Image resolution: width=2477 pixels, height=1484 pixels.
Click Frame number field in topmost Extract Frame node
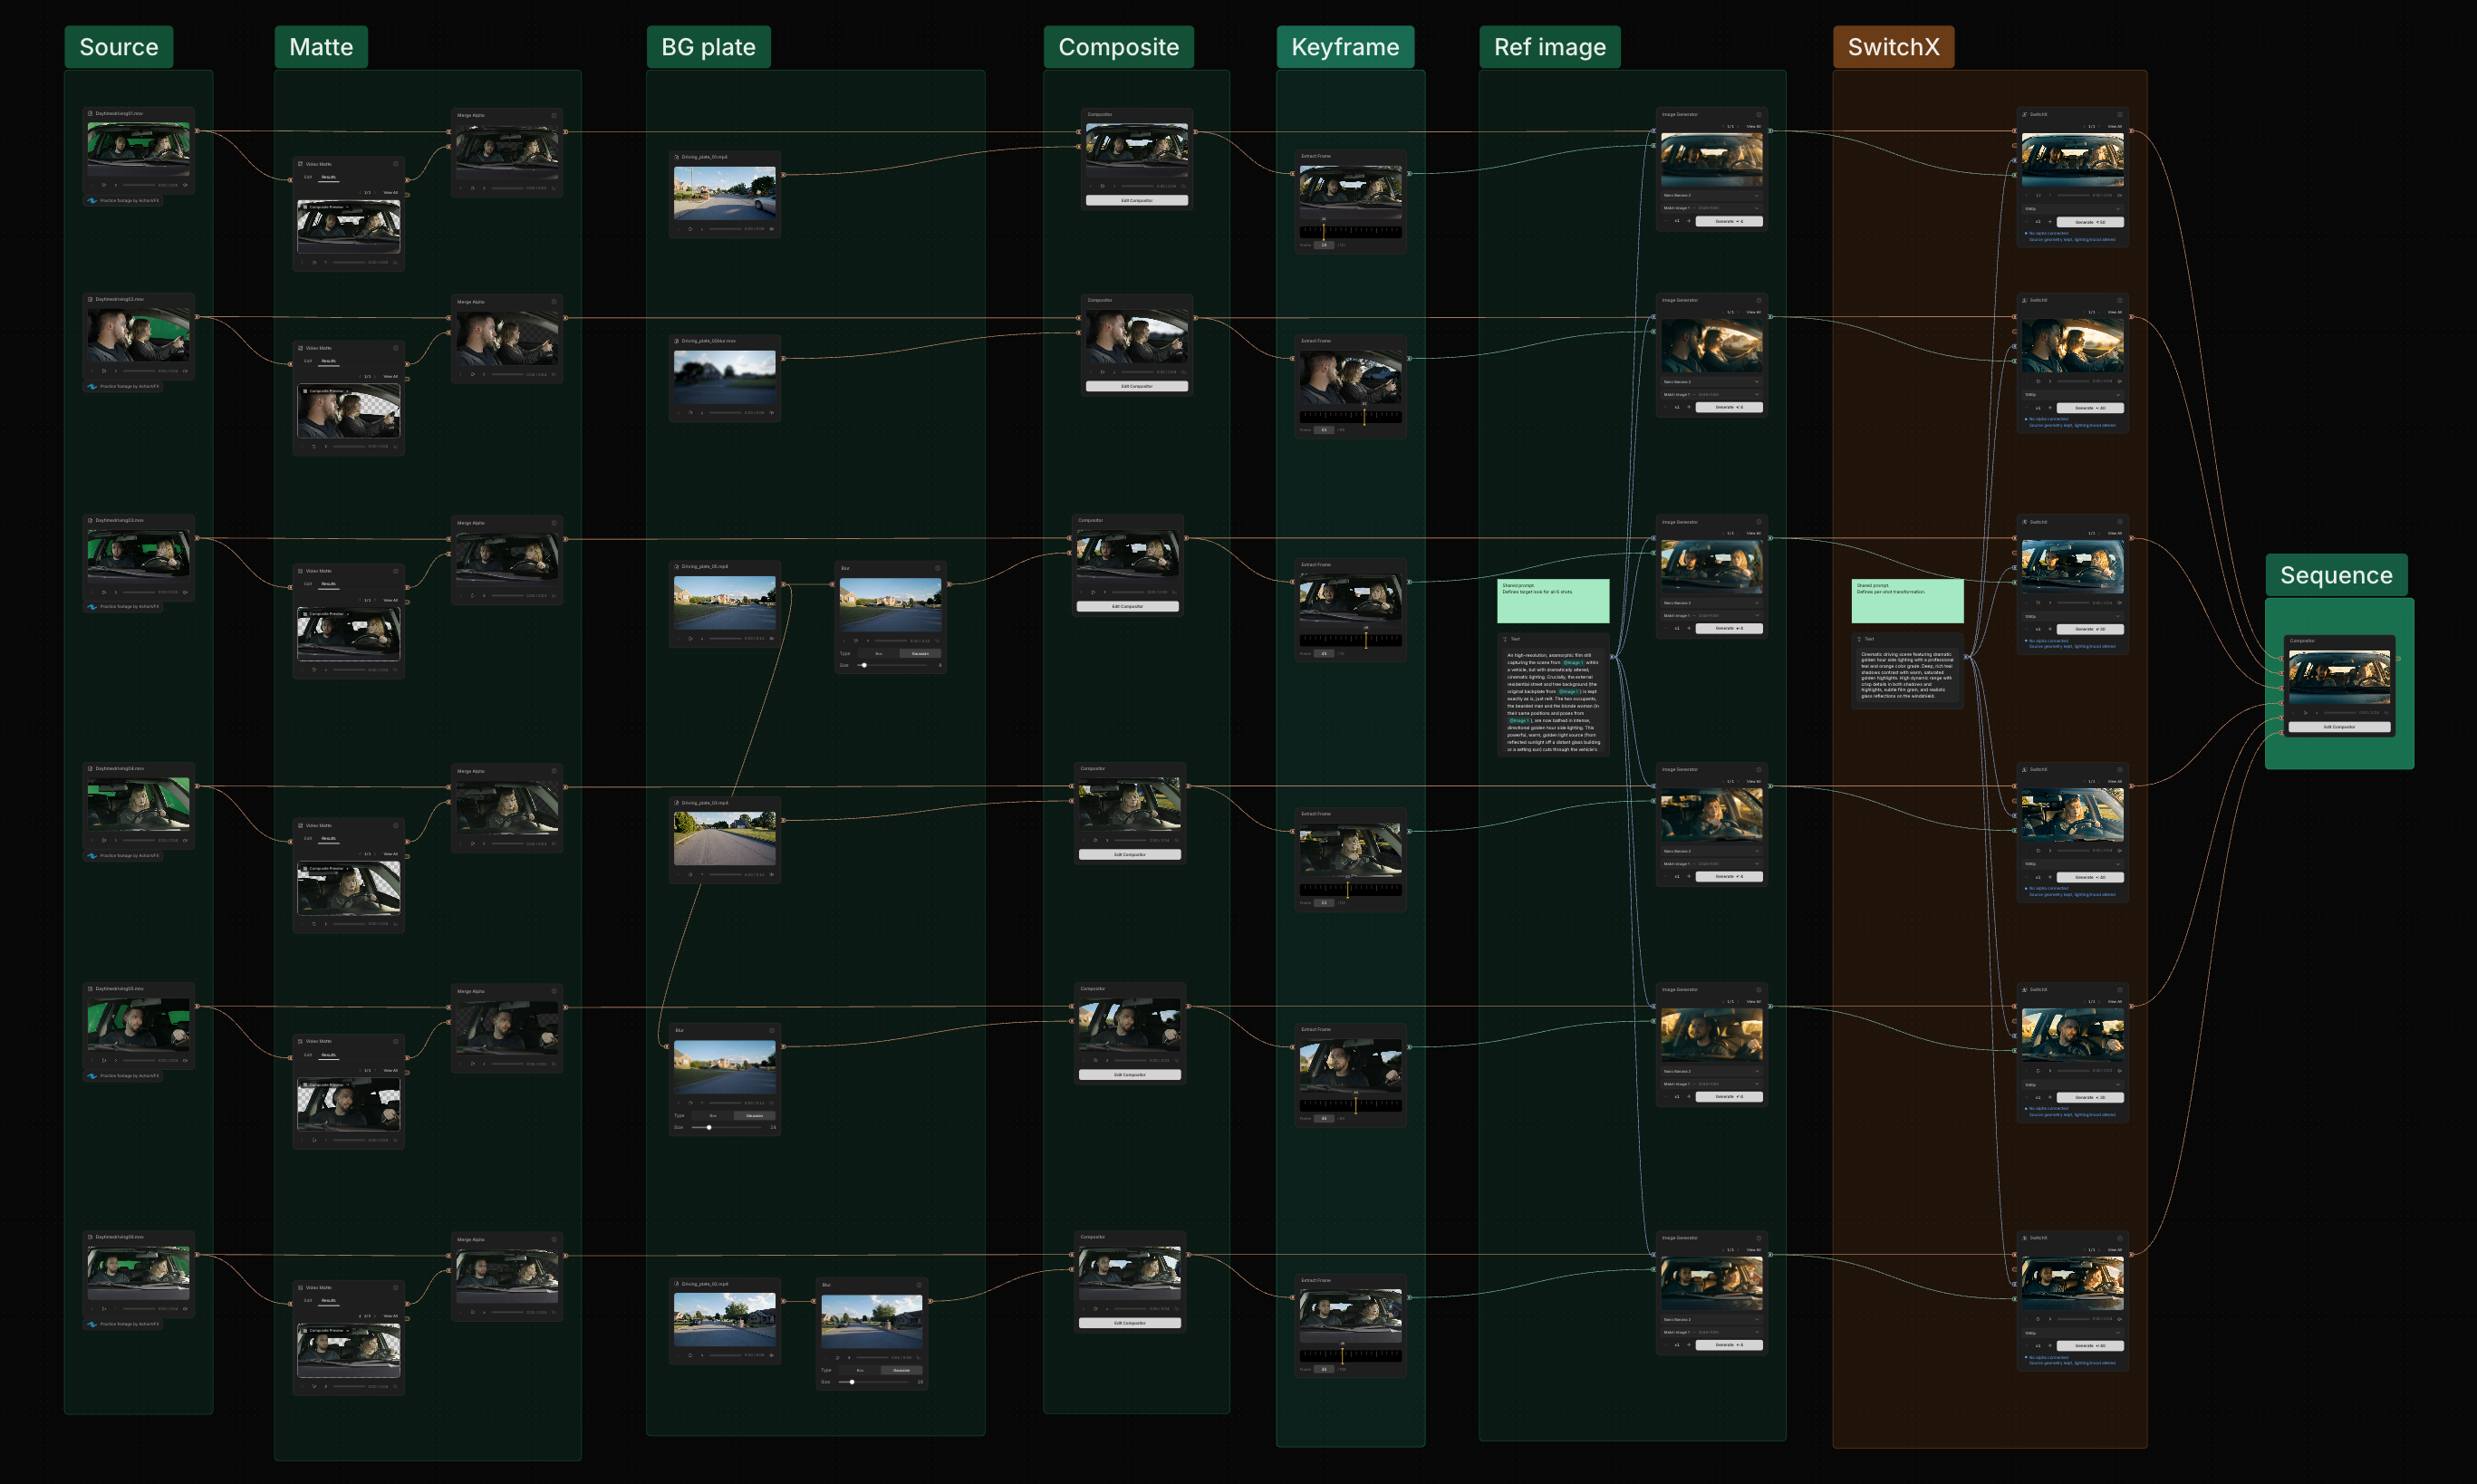1324,245
